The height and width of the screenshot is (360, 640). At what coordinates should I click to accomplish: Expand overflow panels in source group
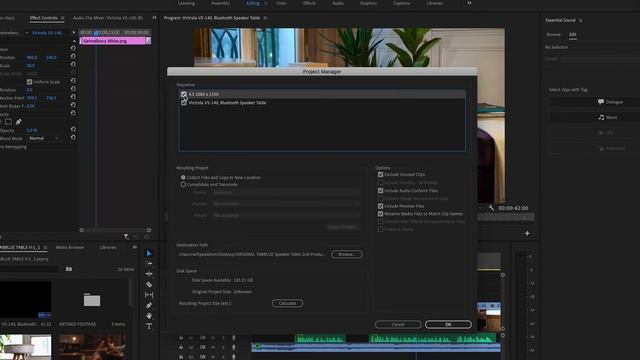[x=154, y=18]
